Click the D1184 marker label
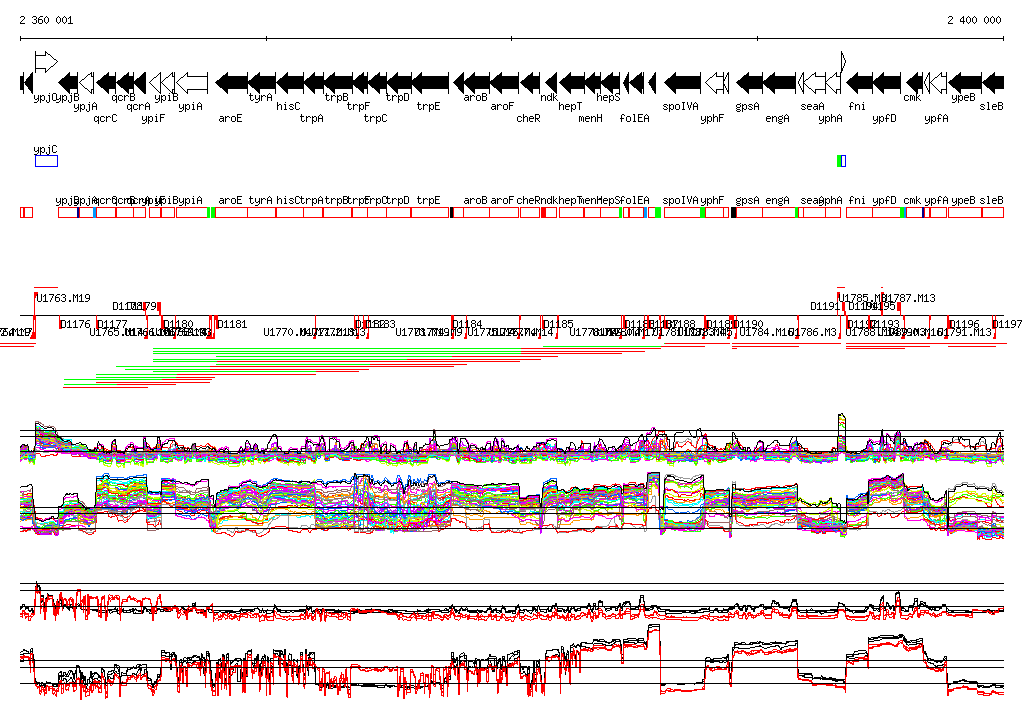 click(468, 324)
